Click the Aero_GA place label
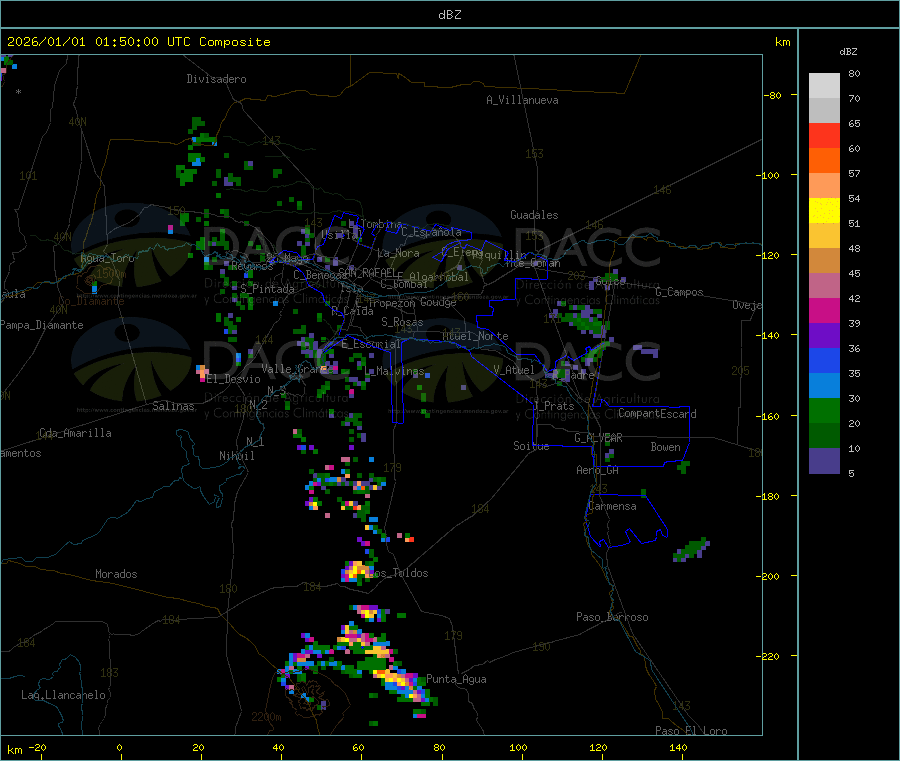Screen dimensions: 900x761 [598, 470]
